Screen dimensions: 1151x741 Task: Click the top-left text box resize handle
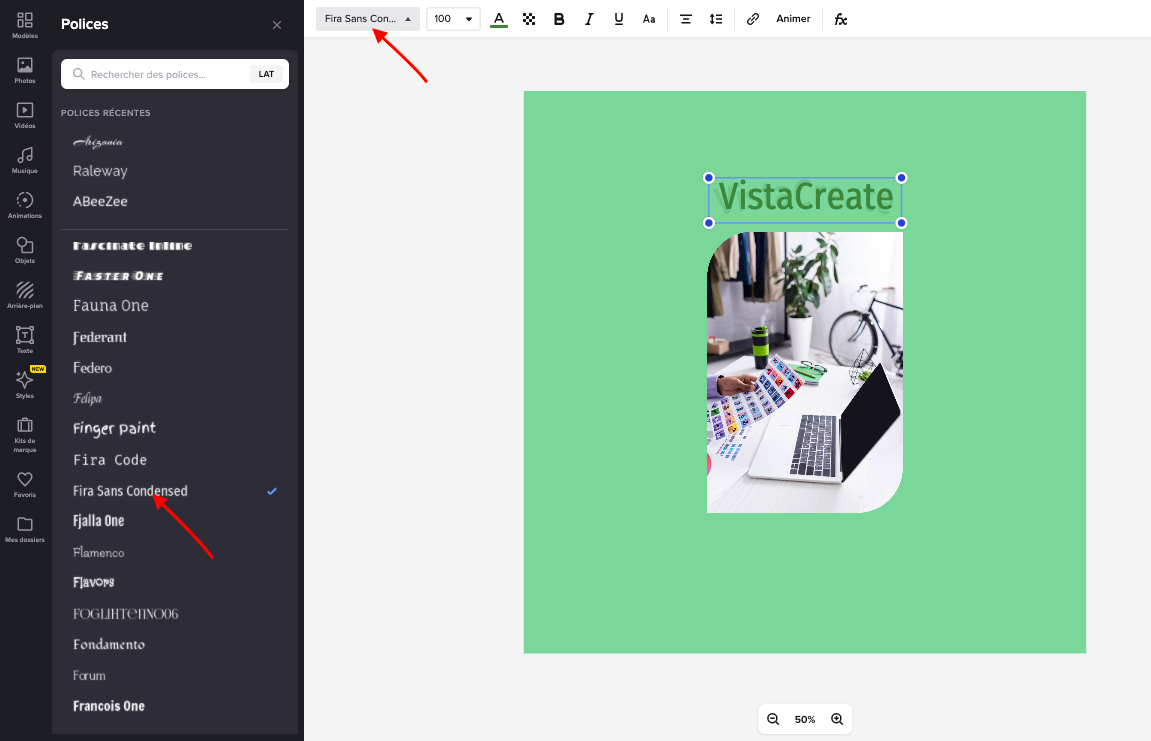pyautogui.click(x=708, y=178)
